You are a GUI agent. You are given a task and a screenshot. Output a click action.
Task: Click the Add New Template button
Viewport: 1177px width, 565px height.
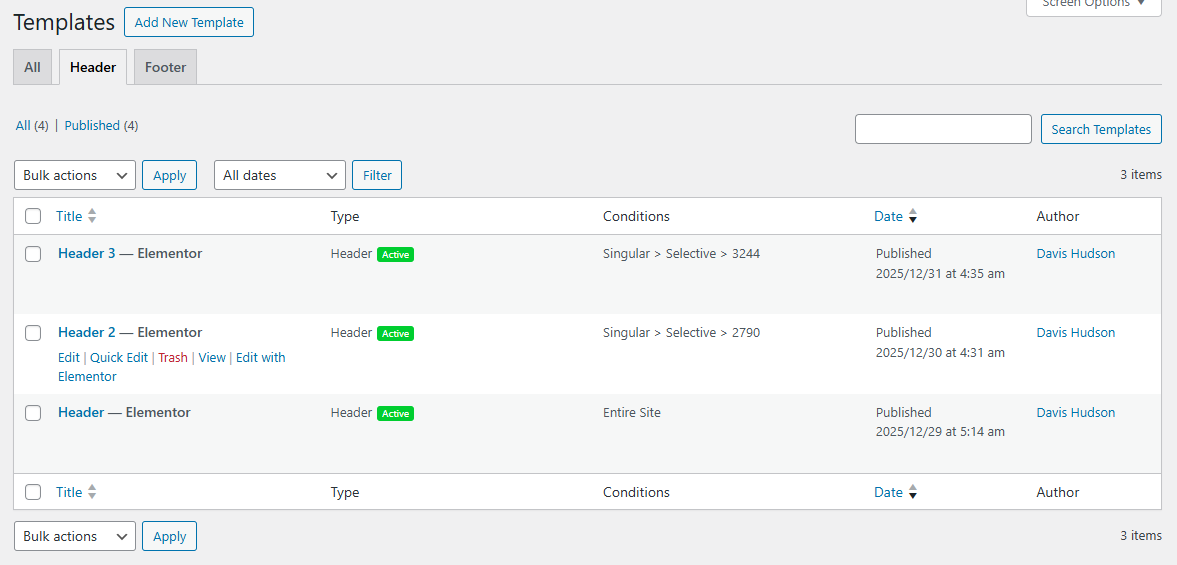pyautogui.click(x=188, y=23)
